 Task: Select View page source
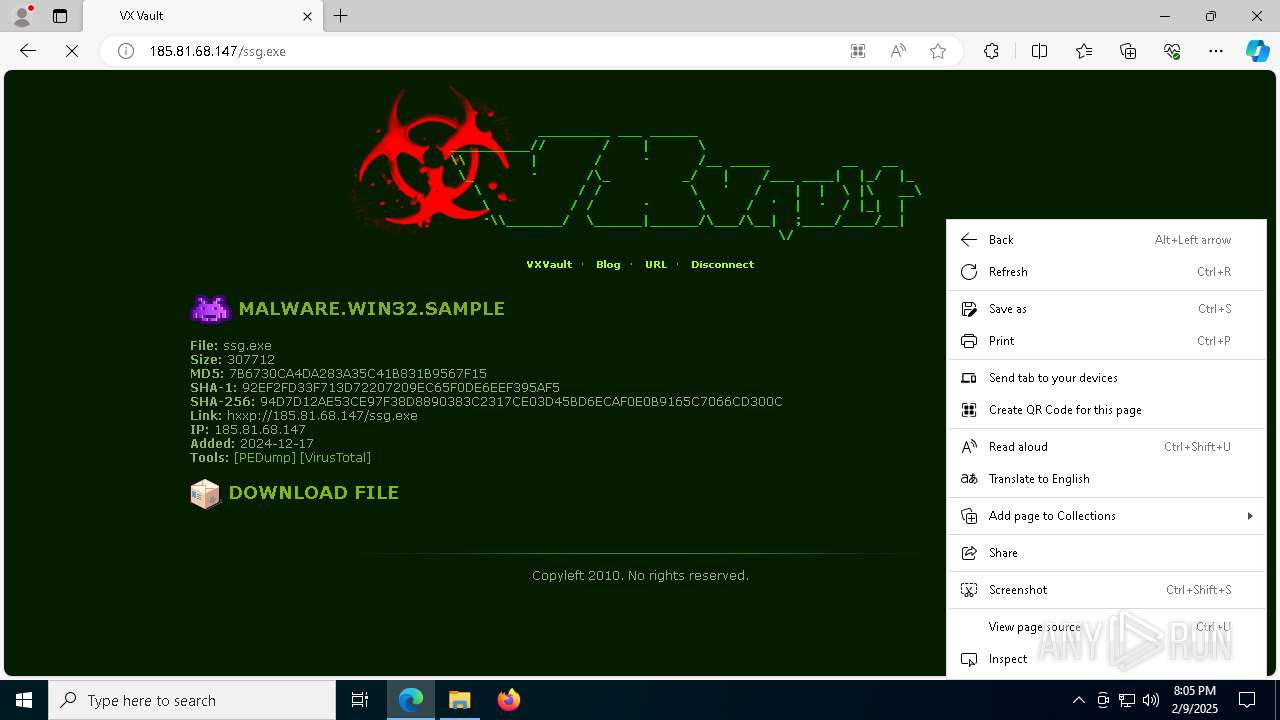[1106, 627]
